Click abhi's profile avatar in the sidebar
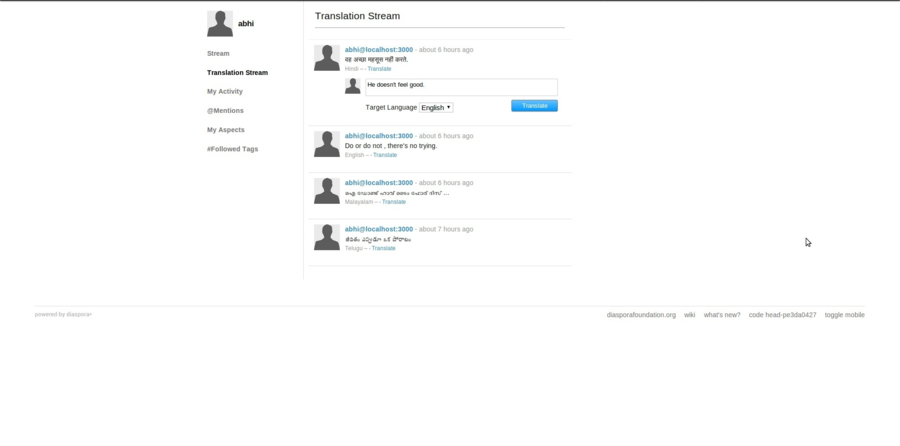900x446 pixels. coord(220,23)
